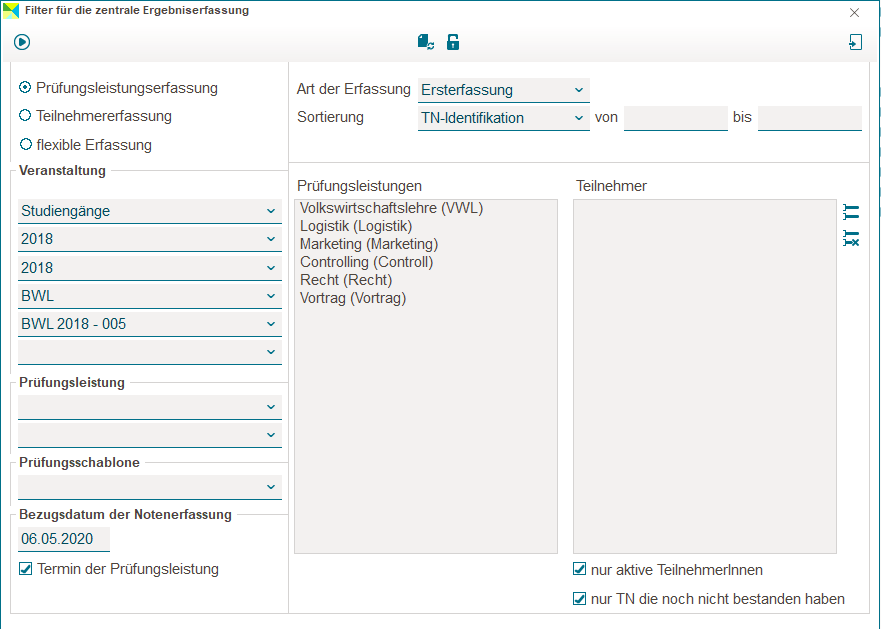Open the Art der Erfassung dropdown
881x629 pixels.
tap(504, 90)
